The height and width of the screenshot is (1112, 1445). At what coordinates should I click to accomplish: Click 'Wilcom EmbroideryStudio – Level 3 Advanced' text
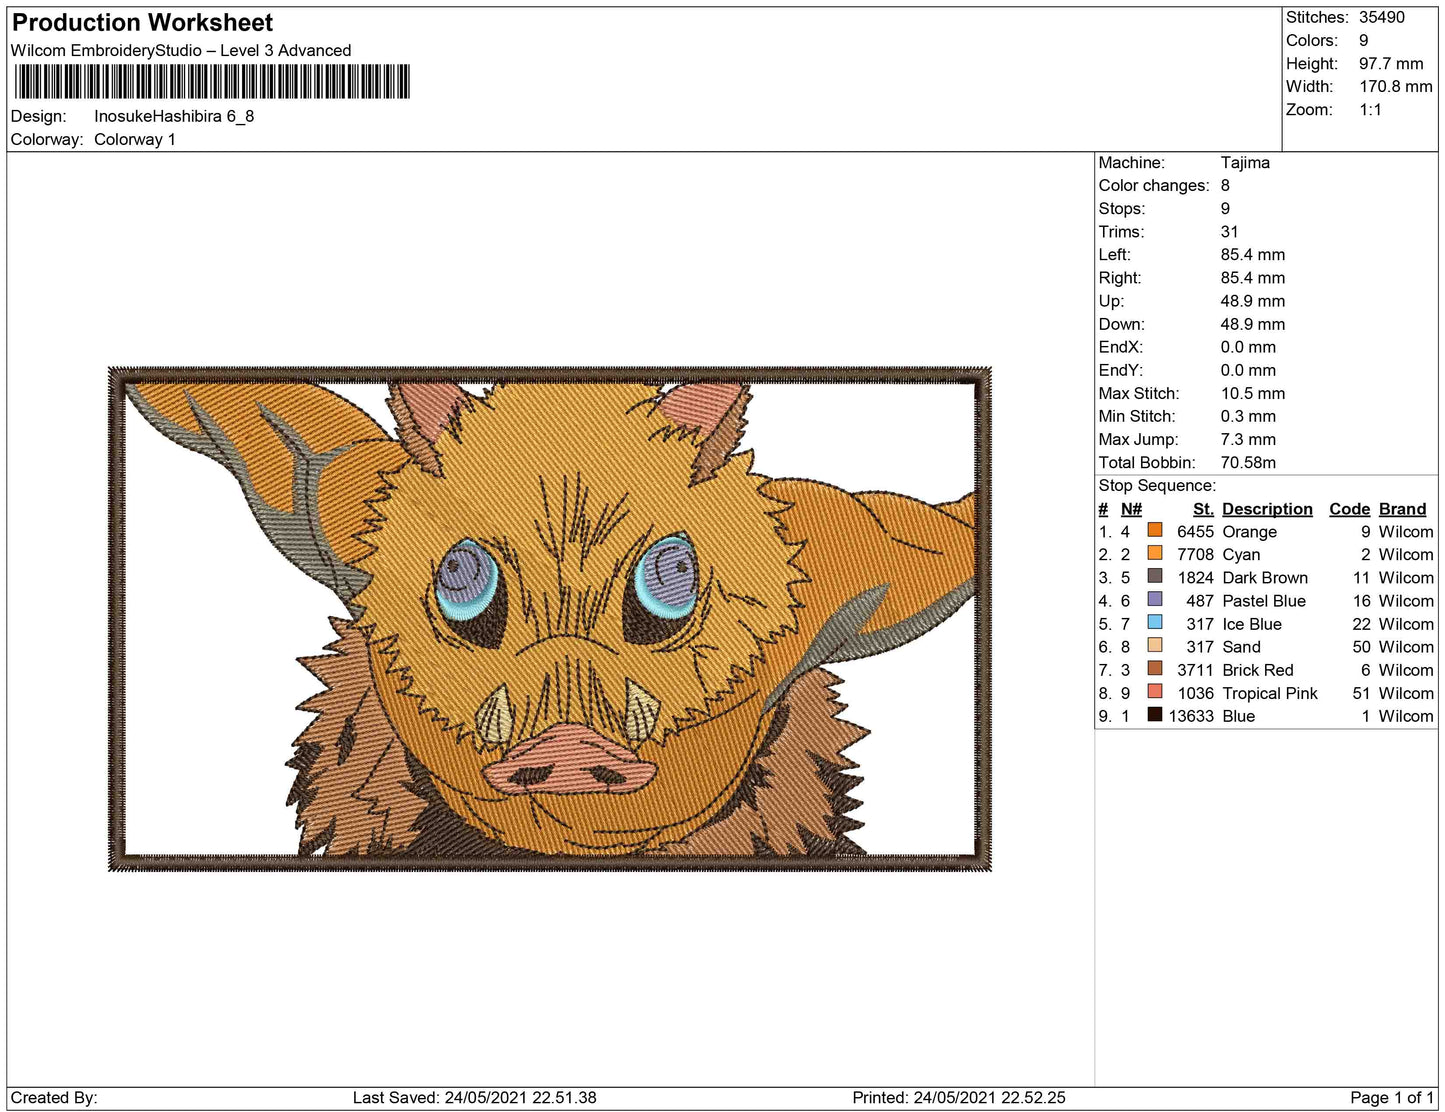(x=181, y=50)
